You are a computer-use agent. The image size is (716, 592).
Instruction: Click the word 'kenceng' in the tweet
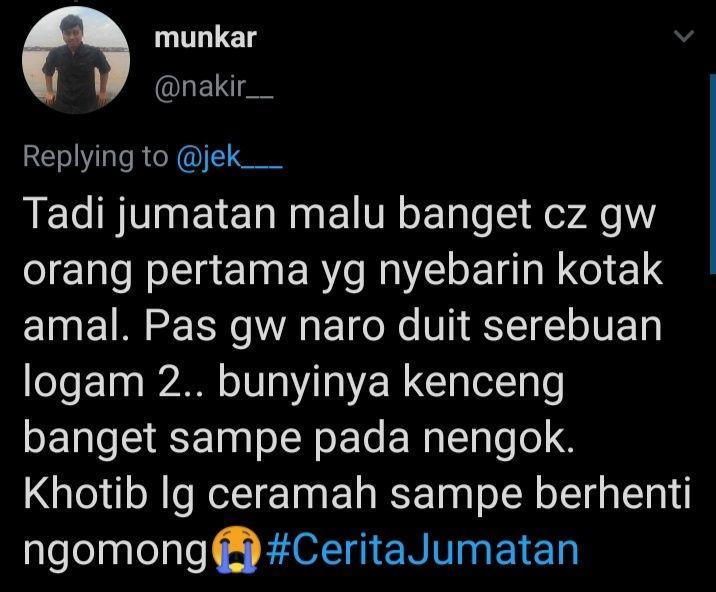tap(484, 384)
